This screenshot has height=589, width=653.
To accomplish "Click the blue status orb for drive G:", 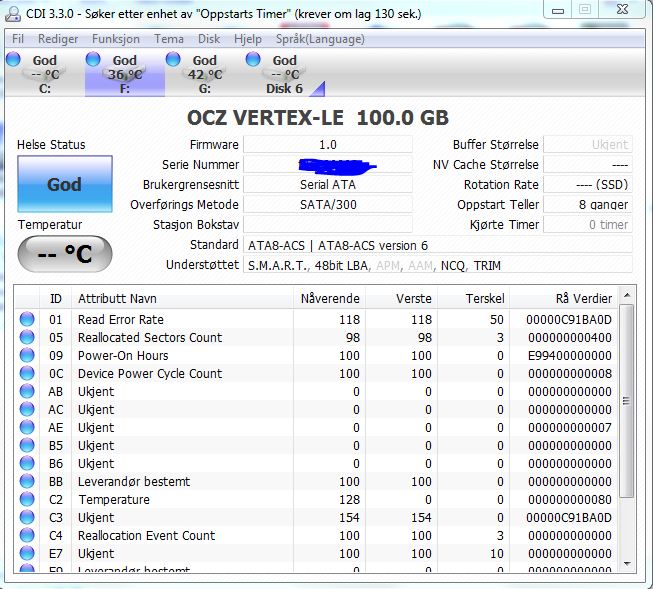I will tap(173, 59).
